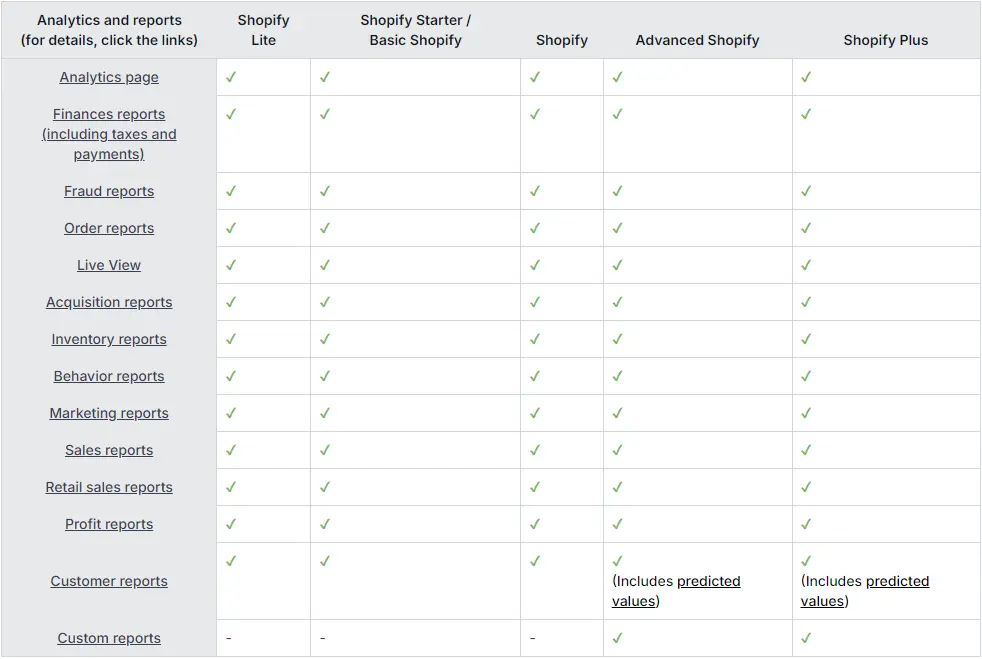Viewport: 982px width, 659px height.
Task: Click Shopify Plus checkmark for Live View
Action: pos(806,265)
